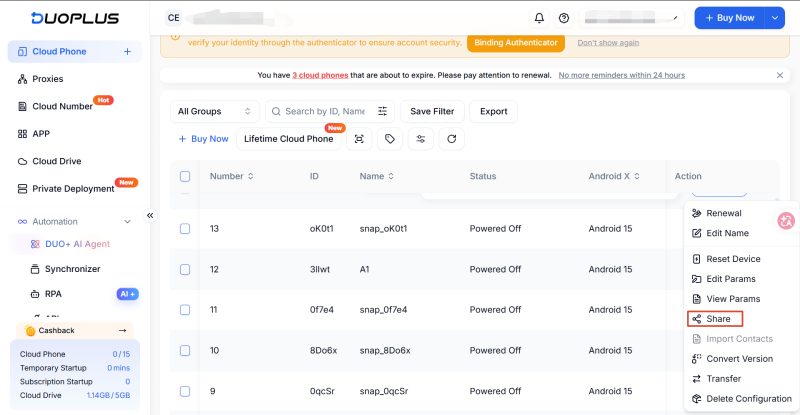The height and width of the screenshot is (415, 800).
Task: Click No more reminders within 24 hours
Action: [621, 75]
